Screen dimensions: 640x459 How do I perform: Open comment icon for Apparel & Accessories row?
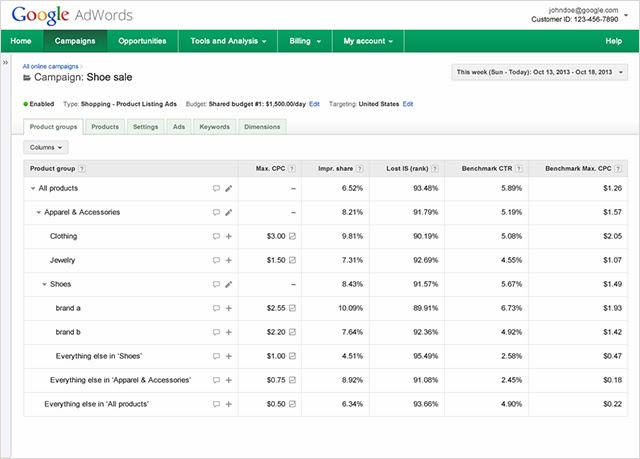pyautogui.click(x=216, y=213)
